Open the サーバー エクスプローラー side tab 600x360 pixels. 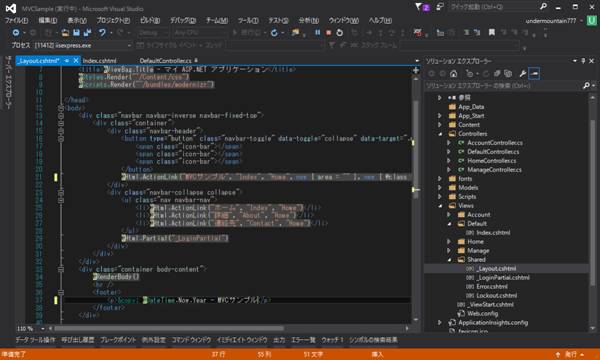8,82
